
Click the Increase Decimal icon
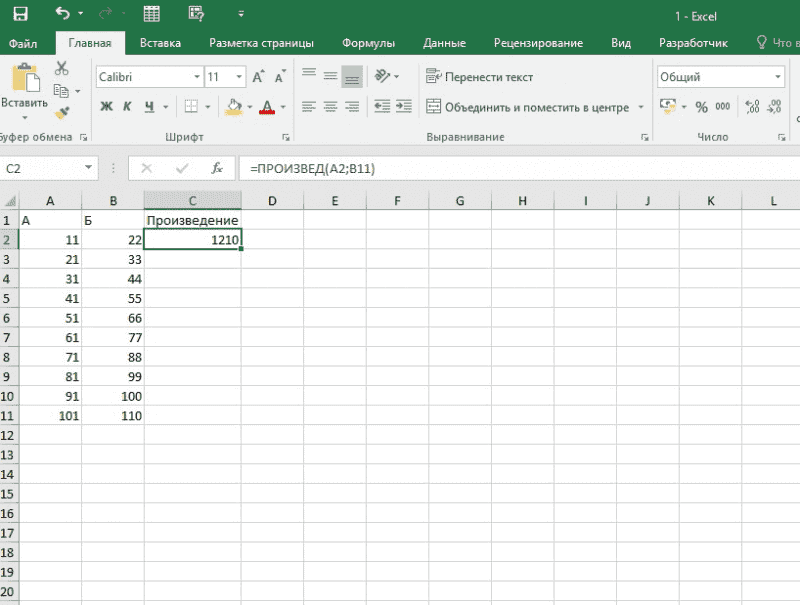click(753, 107)
